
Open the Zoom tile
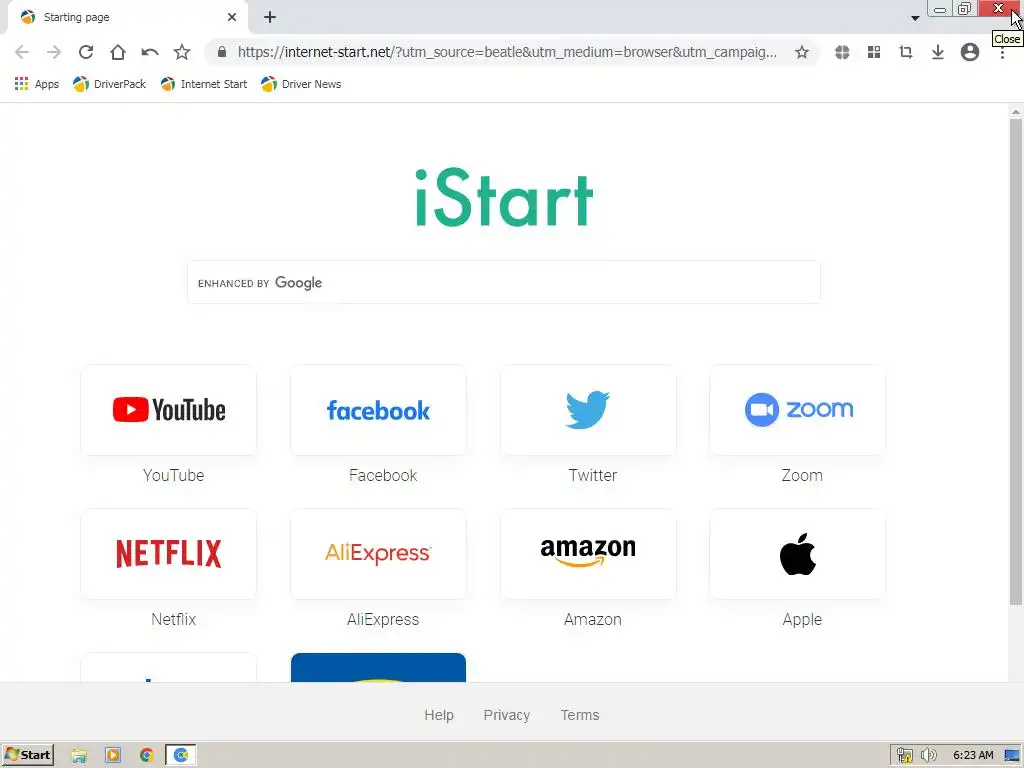[797, 410]
